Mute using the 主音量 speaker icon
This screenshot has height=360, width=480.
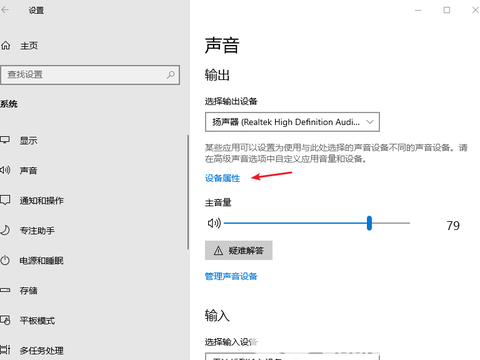pyautogui.click(x=214, y=223)
